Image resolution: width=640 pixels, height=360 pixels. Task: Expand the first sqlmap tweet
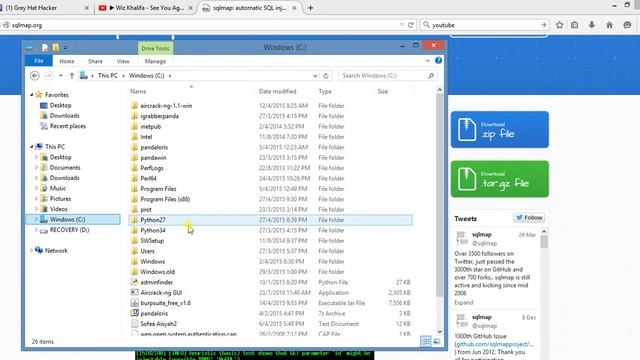(x=464, y=302)
